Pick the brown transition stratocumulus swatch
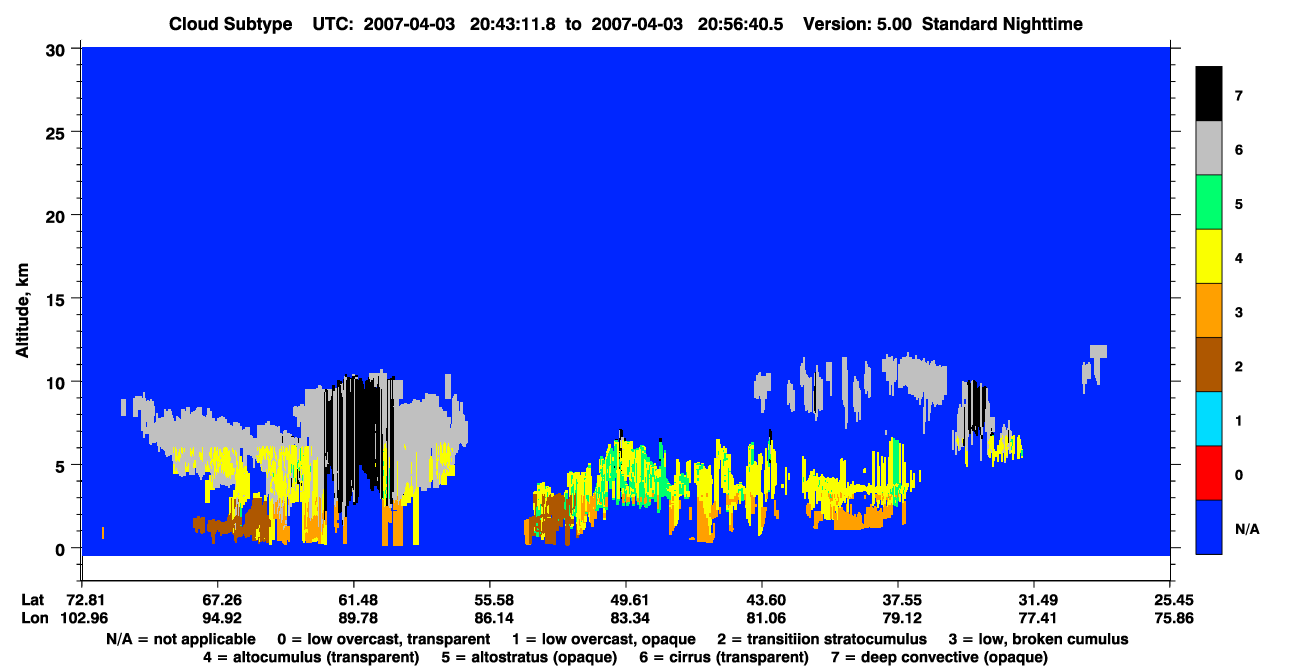 (x=1209, y=365)
